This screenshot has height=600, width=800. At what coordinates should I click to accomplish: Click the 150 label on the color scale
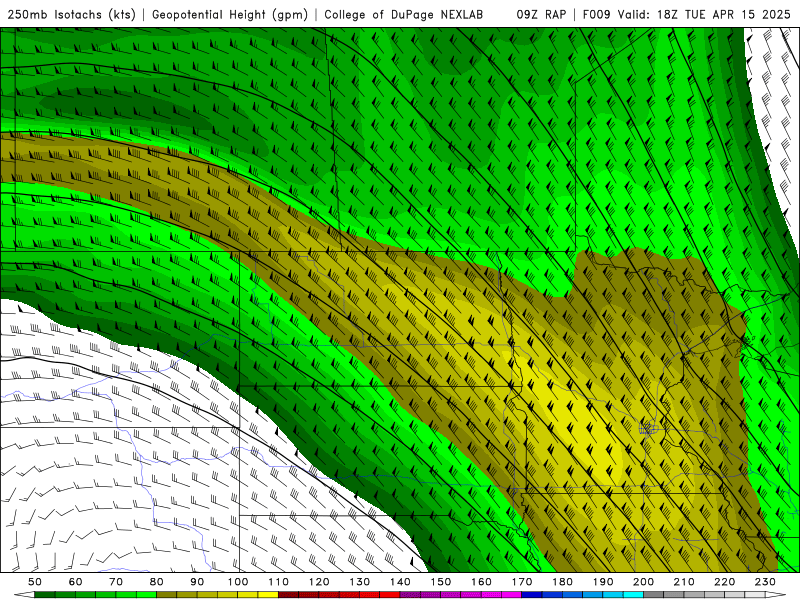pos(441,582)
